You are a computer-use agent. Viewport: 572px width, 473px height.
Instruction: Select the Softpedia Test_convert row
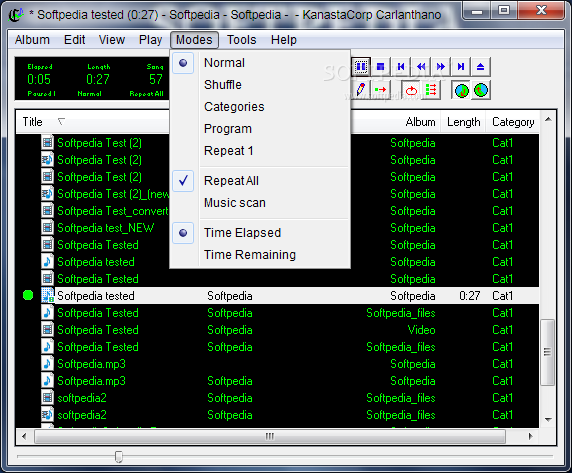(277, 211)
